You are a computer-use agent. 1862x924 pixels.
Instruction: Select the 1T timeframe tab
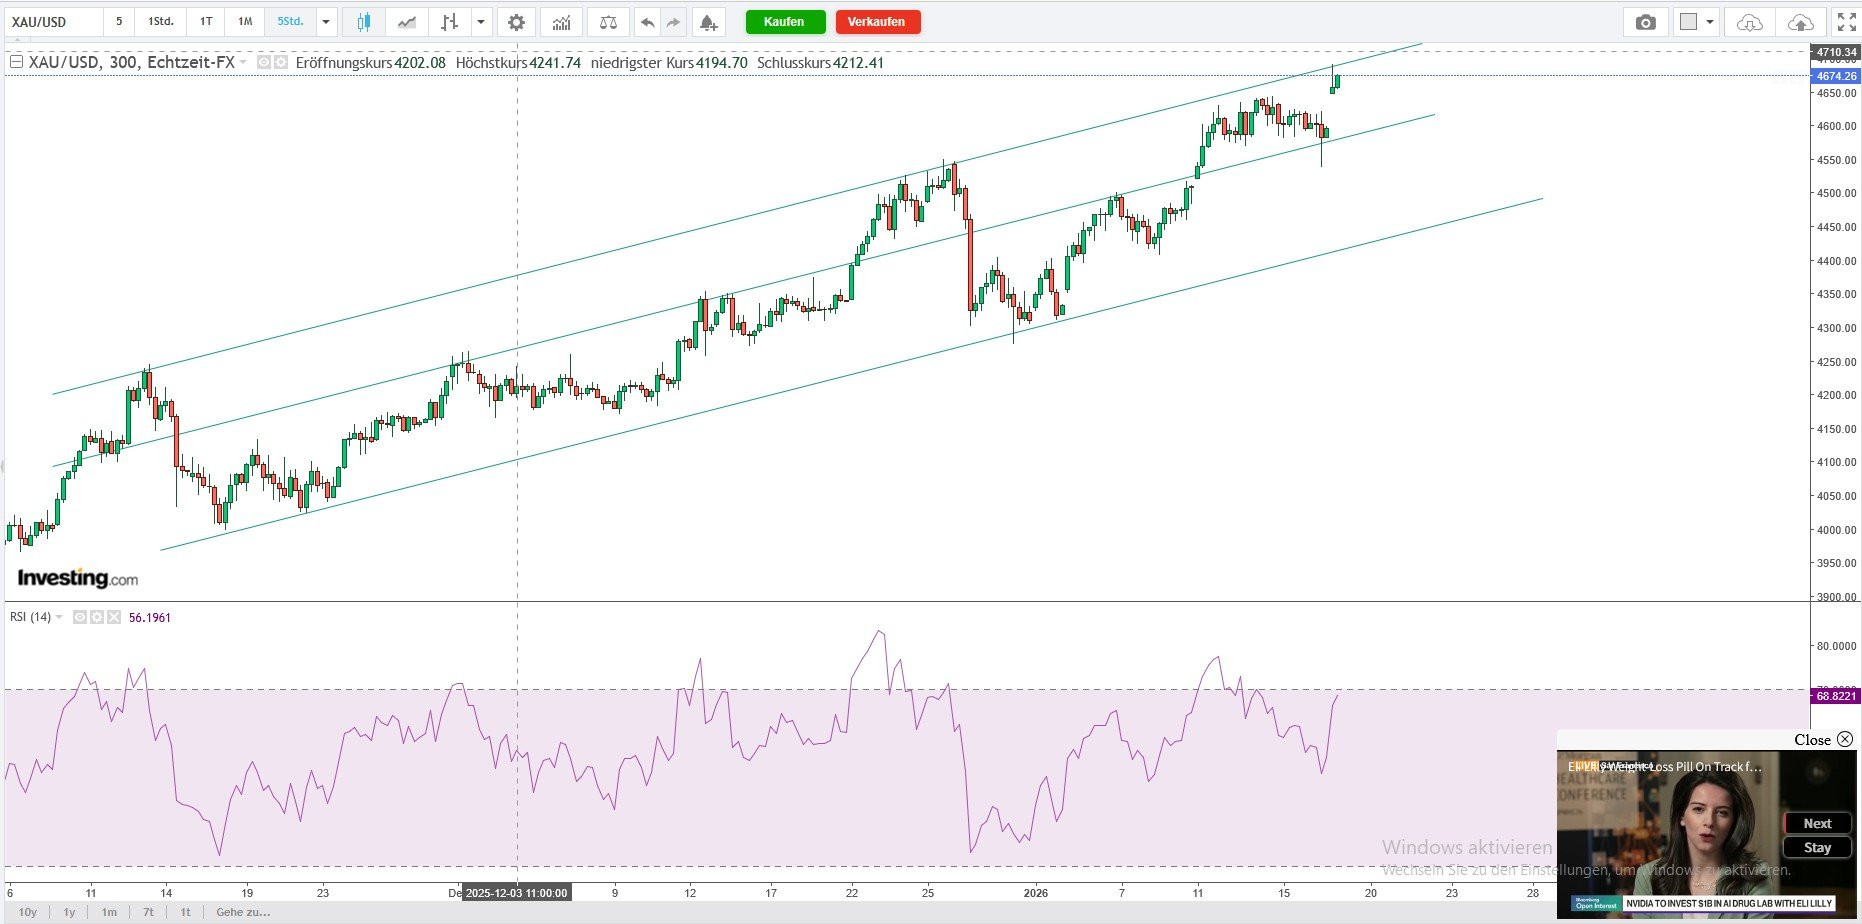tap(206, 22)
